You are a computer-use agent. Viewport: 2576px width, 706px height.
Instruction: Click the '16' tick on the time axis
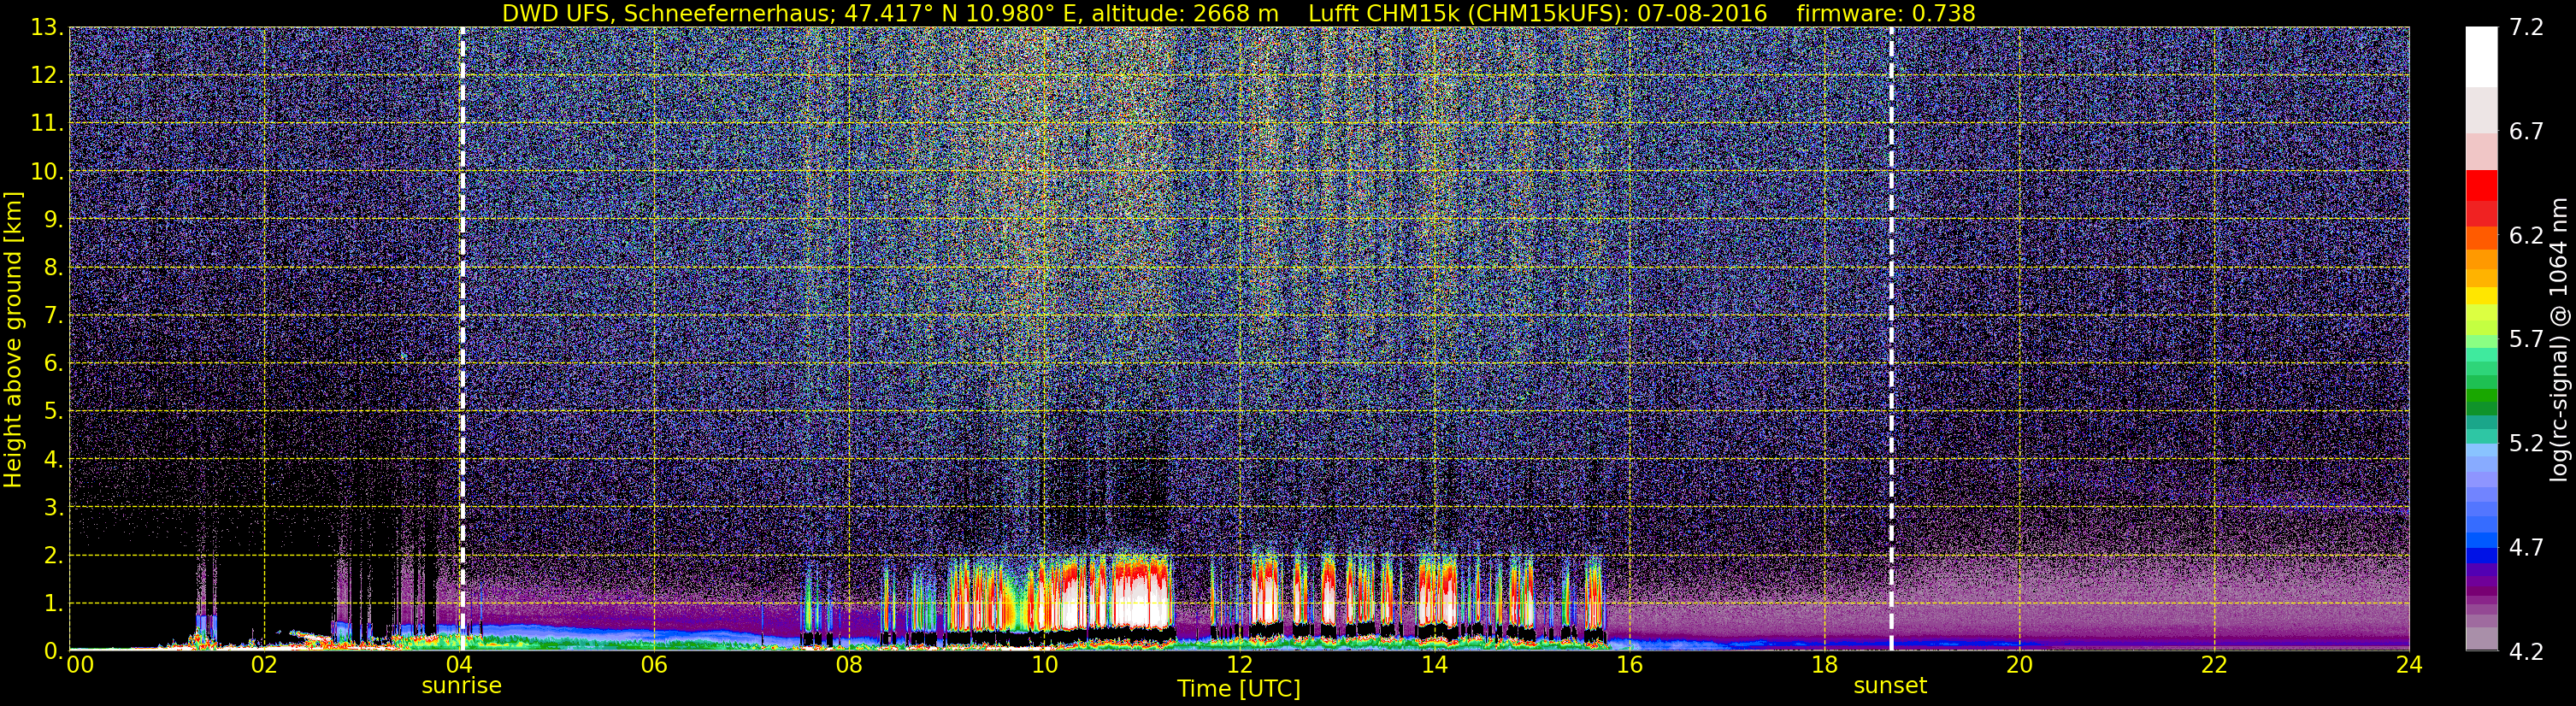(x=1629, y=666)
